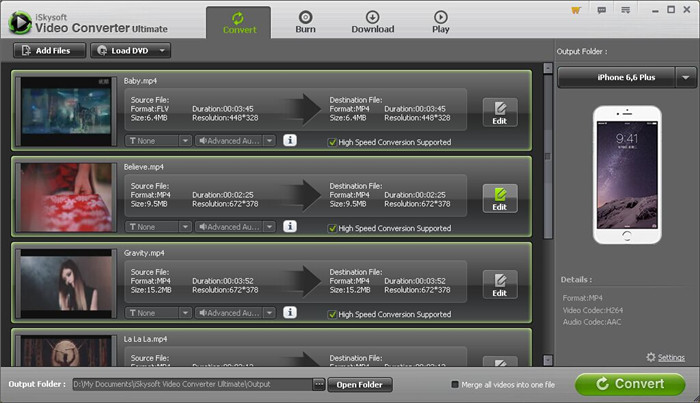The height and width of the screenshot is (403, 700).
Task: Click the iPhone preview image
Action: coord(627,175)
